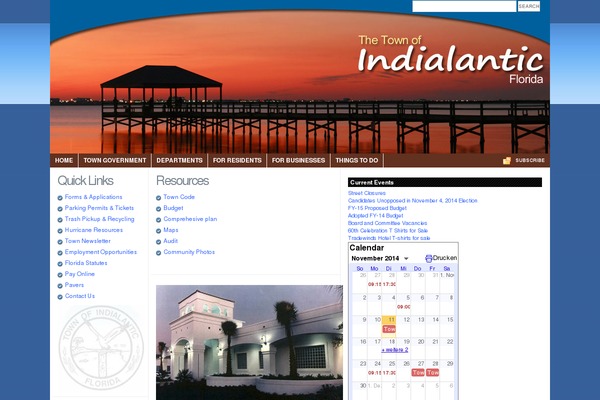600x400 pixels.
Task: Open Street Closures current event
Action: pos(367,193)
